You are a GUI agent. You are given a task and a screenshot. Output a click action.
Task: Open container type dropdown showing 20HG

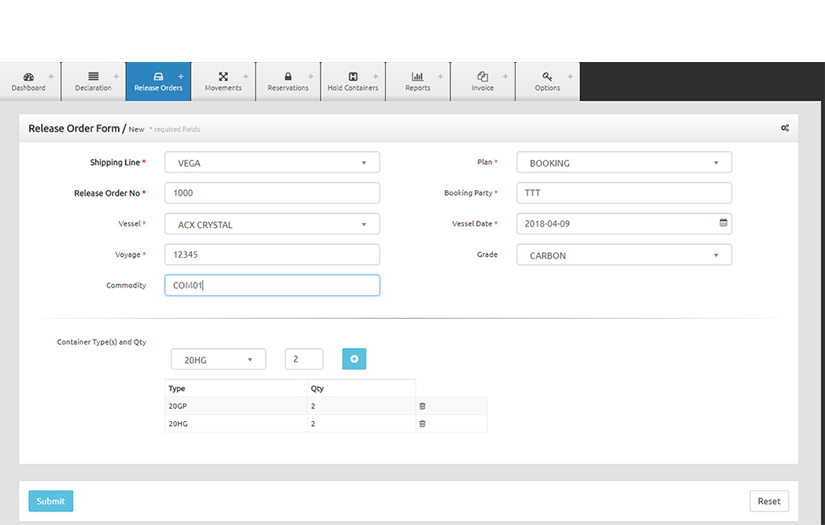pyautogui.click(x=218, y=359)
